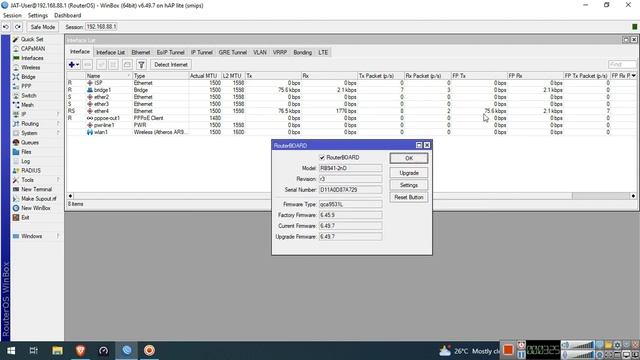The height and width of the screenshot is (360, 640).
Task: Open the Wireless menu
Action: (31, 67)
